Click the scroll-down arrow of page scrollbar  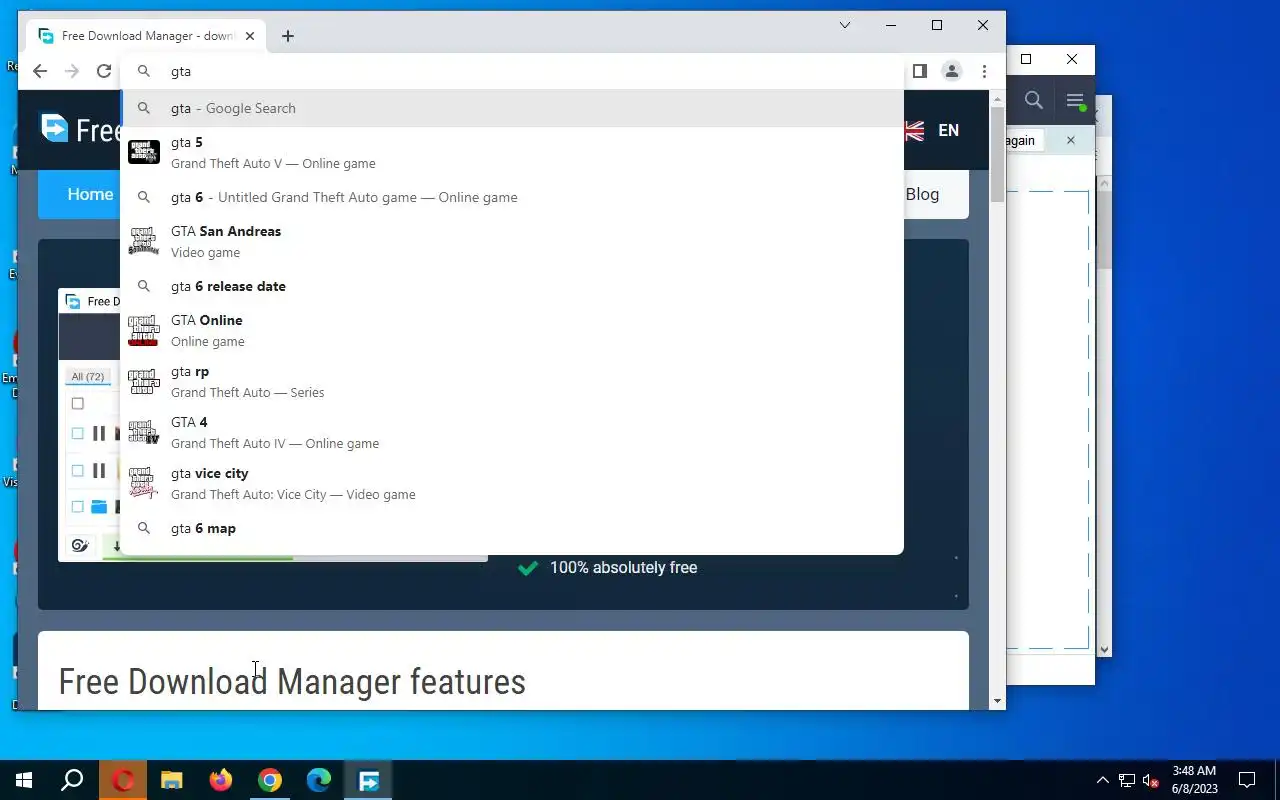point(997,701)
